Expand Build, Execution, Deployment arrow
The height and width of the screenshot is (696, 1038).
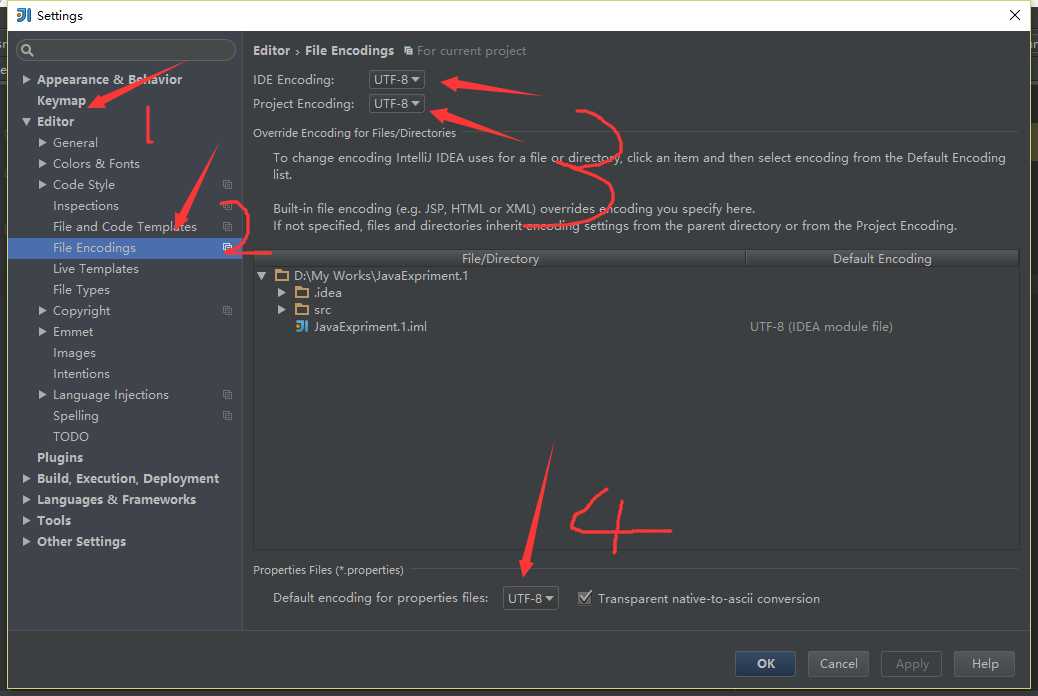click(x=26, y=478)
